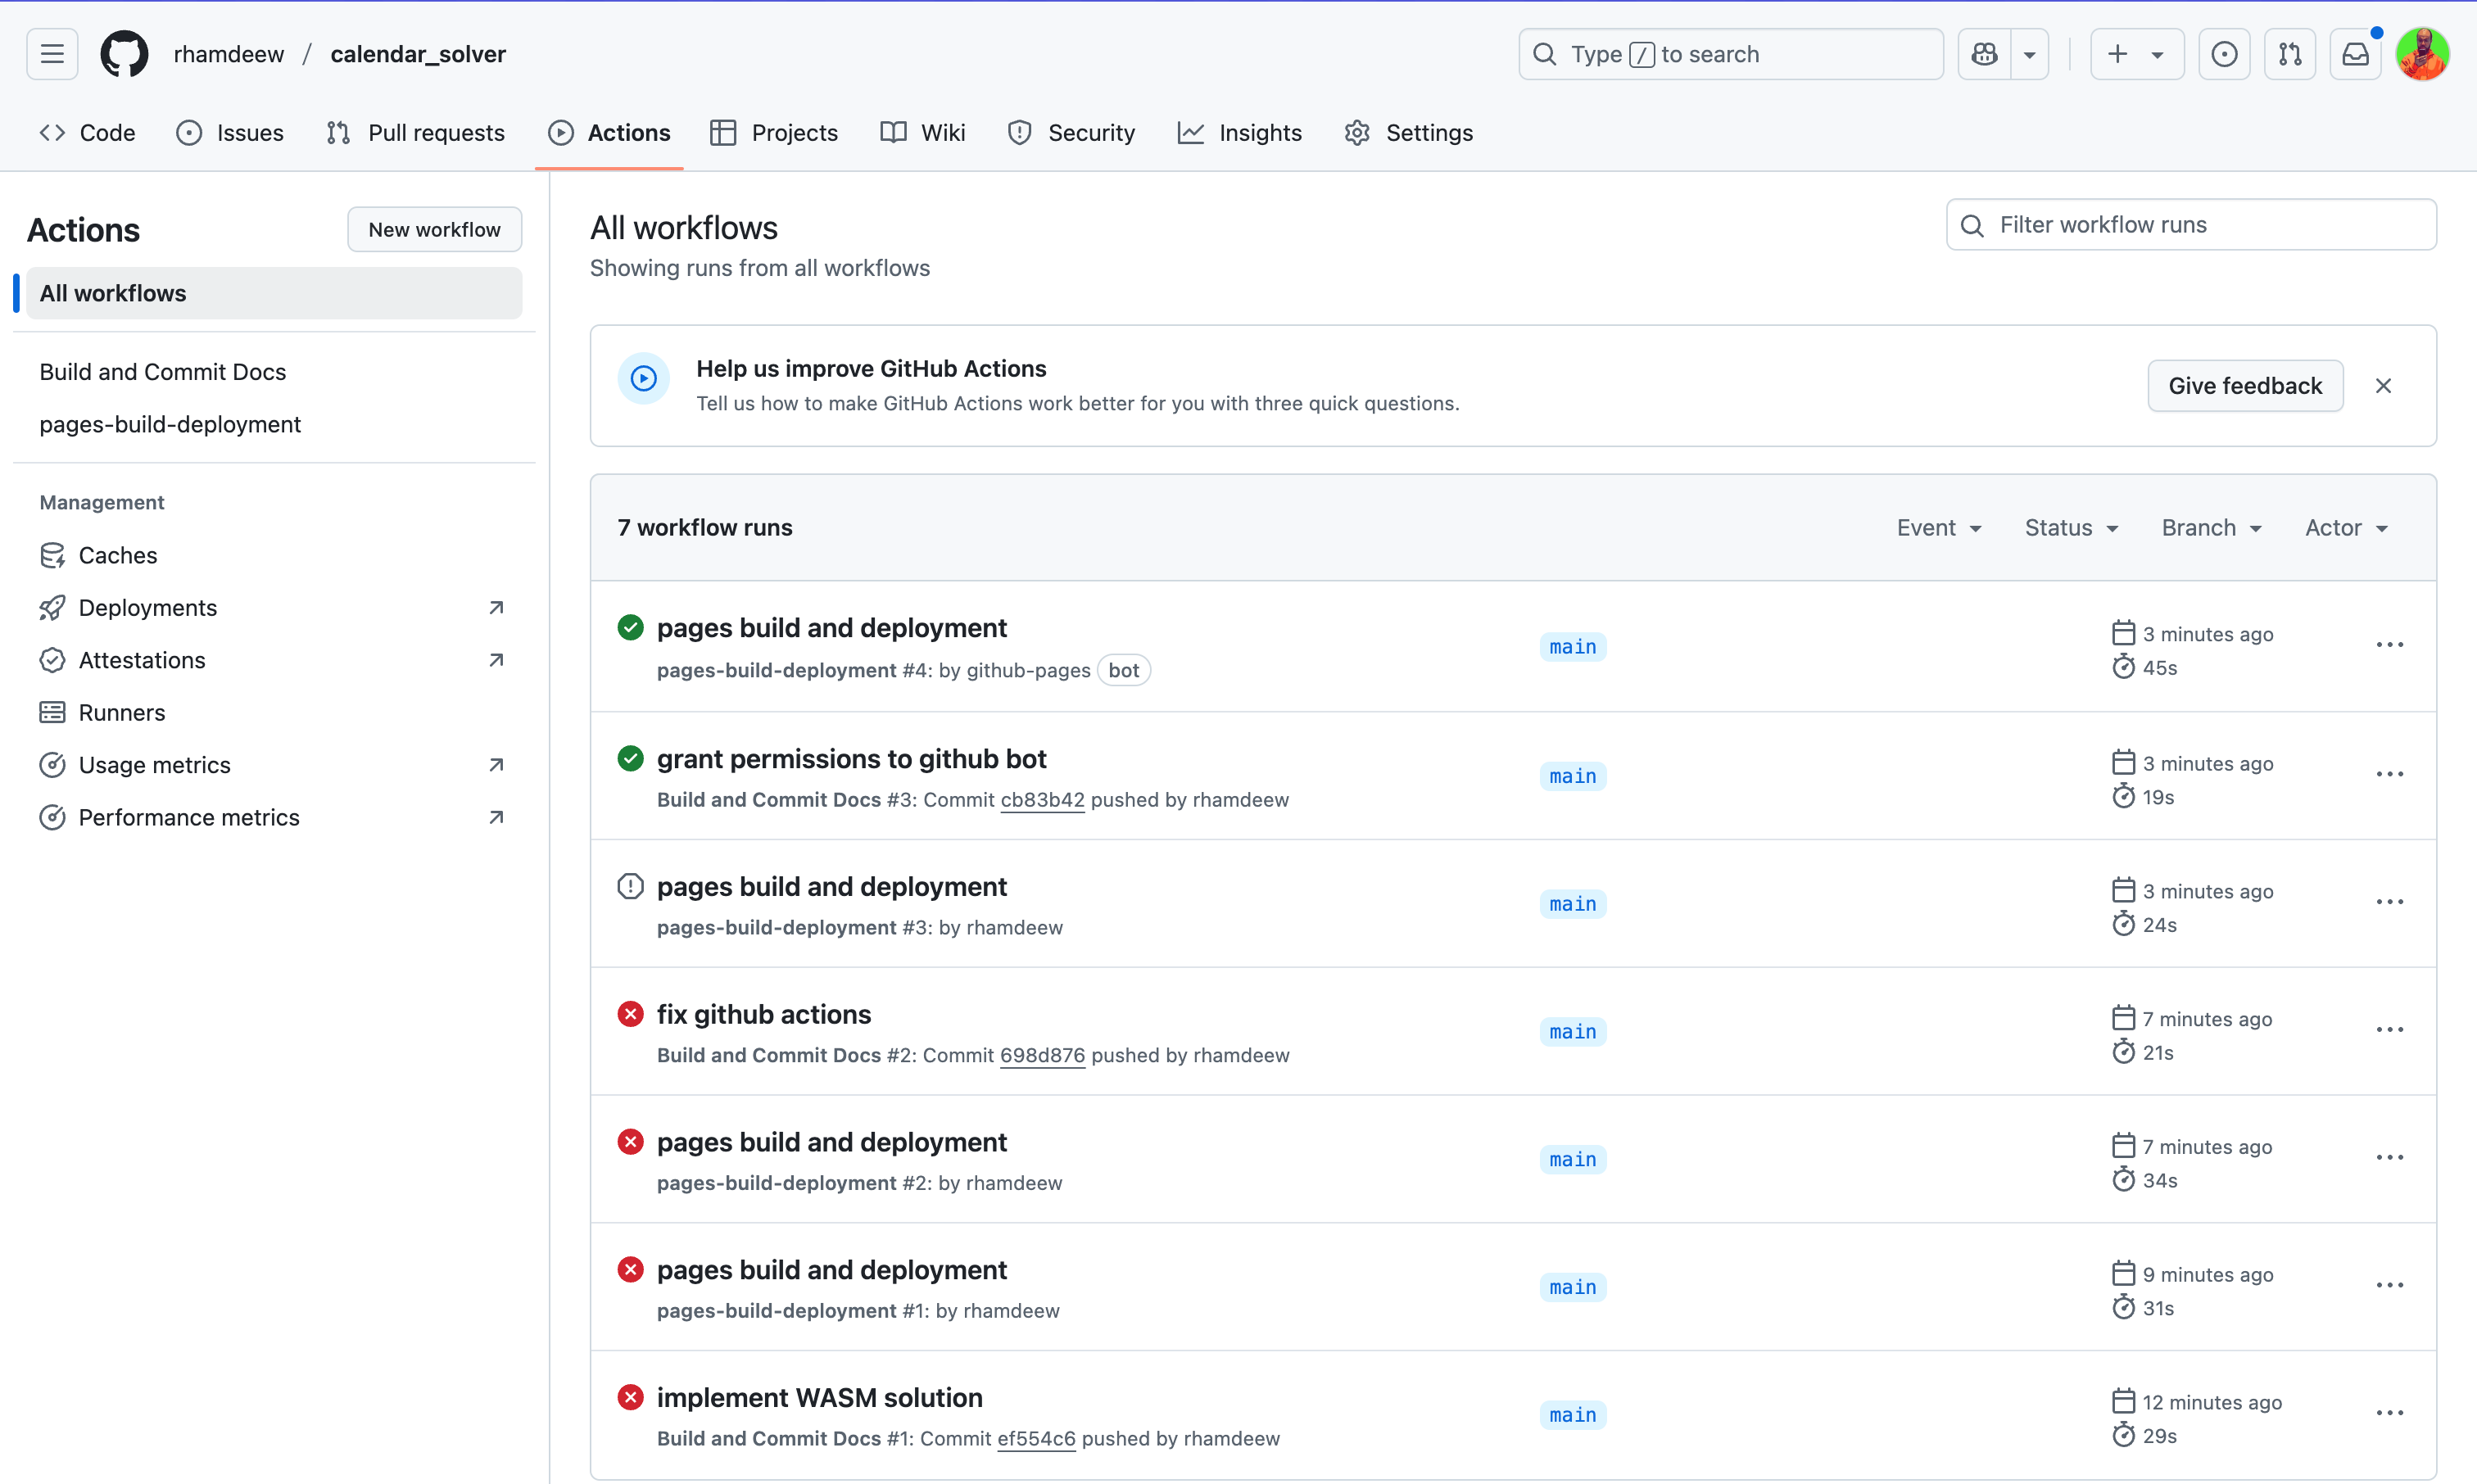This screenshot has height=1484, width=2477.
Task: Open commit cb83b42 link
Action: tap(1042, 800)
